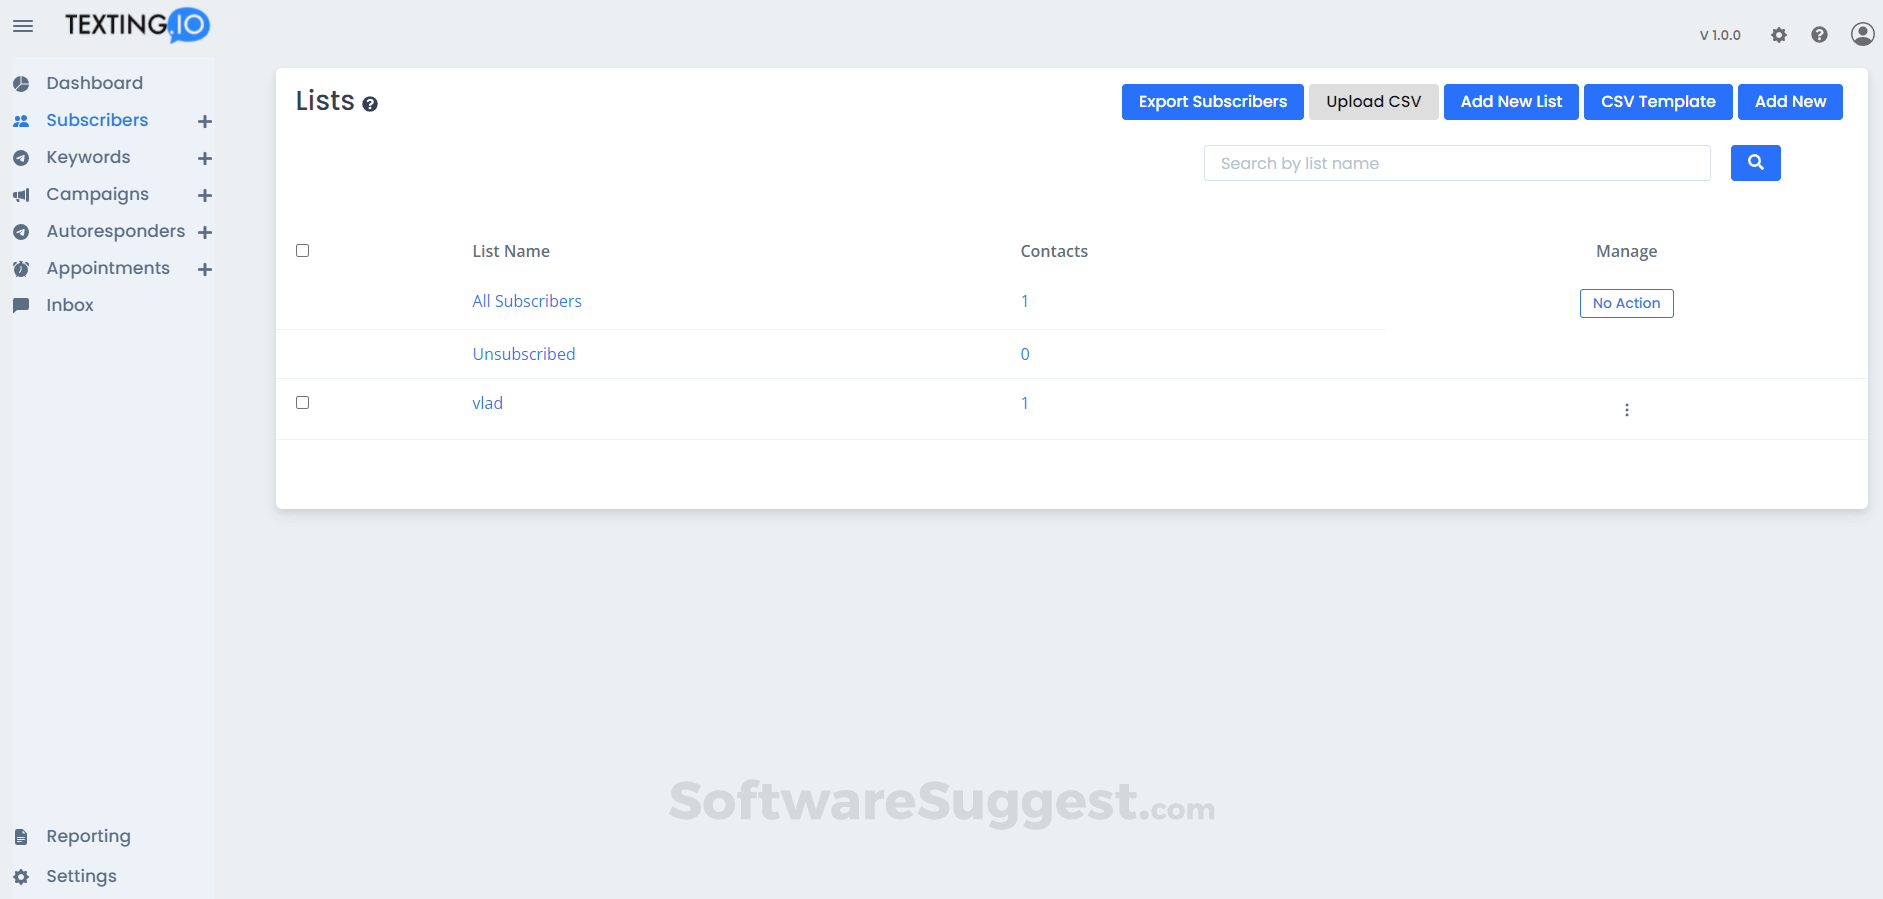Click the Settings gear icon in sidebar
Viewport: 1883px width, 899px height.
(x=21, y=877)
